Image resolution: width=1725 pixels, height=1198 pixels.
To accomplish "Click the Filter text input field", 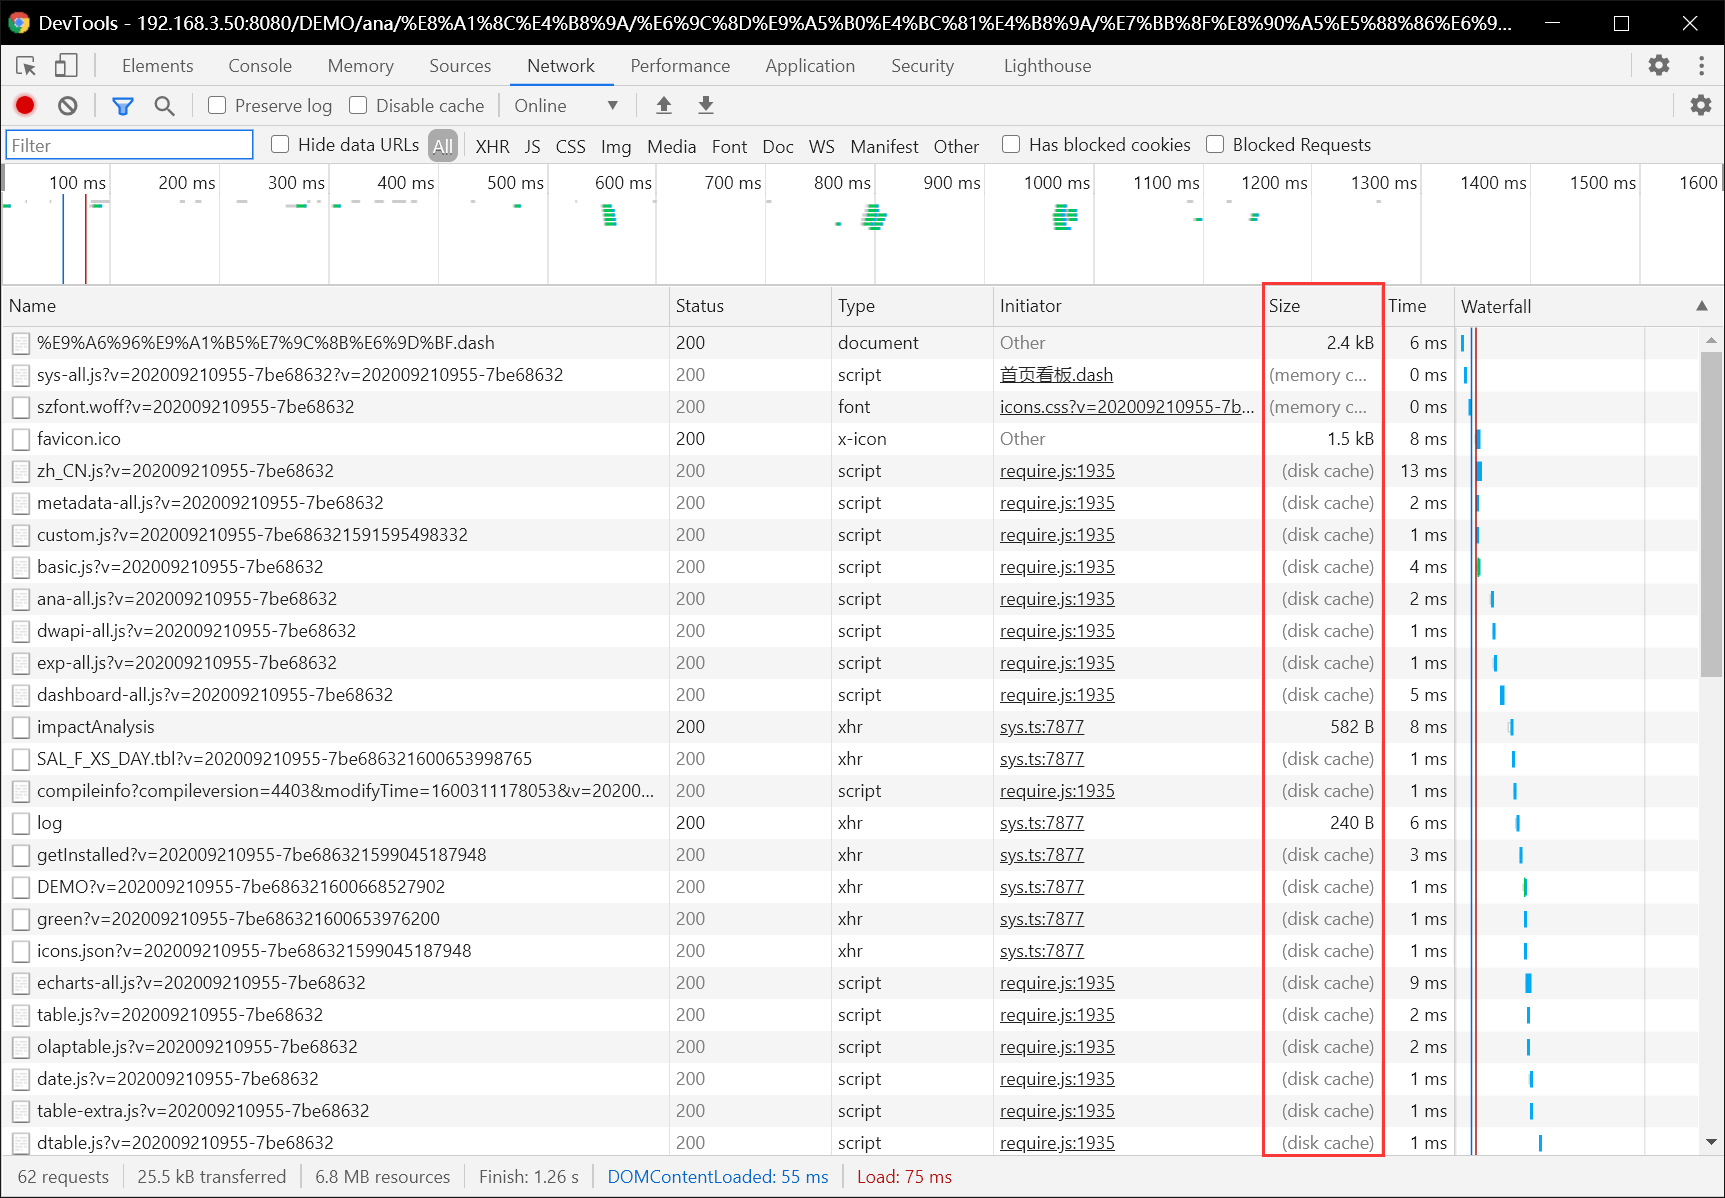I will 130,145.
